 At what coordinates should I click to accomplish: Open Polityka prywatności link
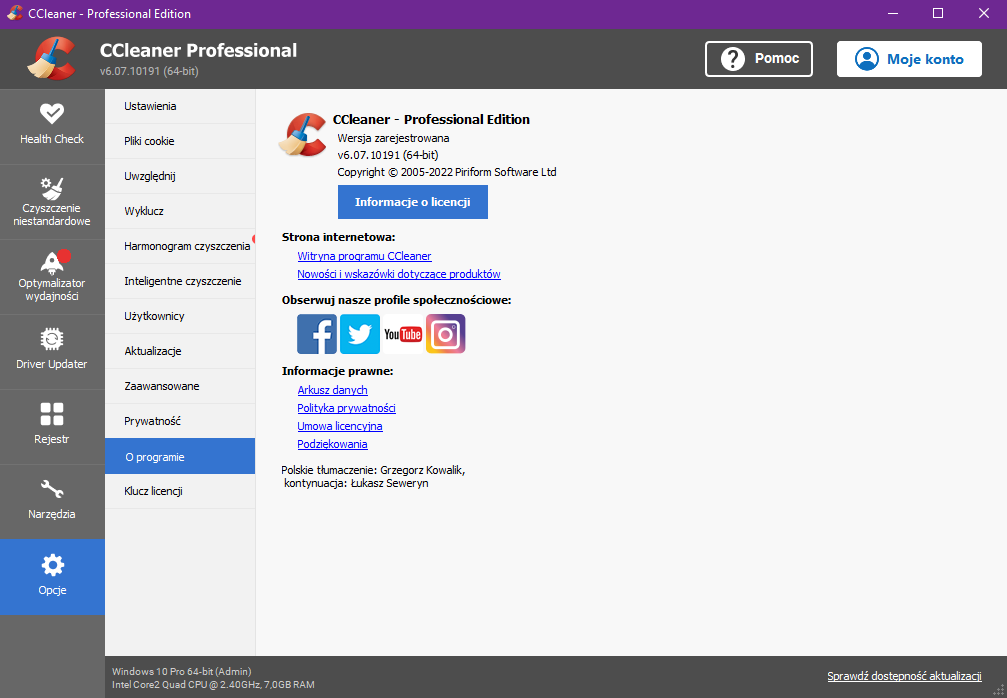(x=346, y=408)
